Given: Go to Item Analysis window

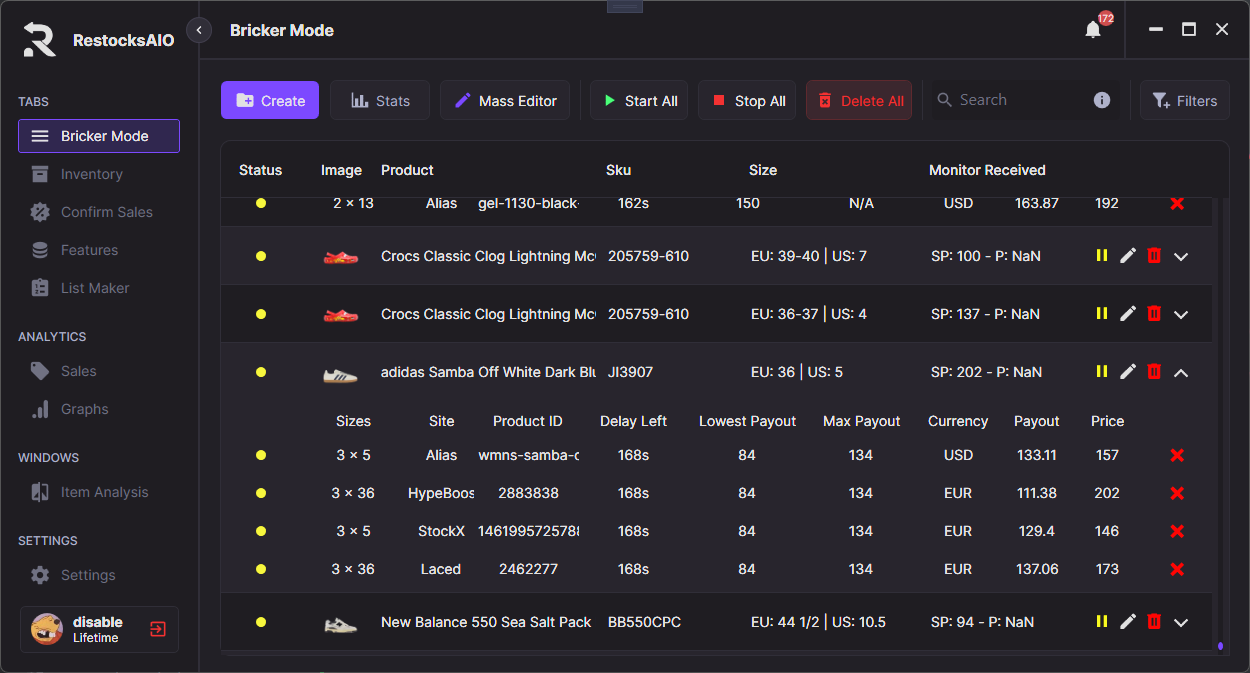Looking at the screenshot, I should [x=104, y=492].
